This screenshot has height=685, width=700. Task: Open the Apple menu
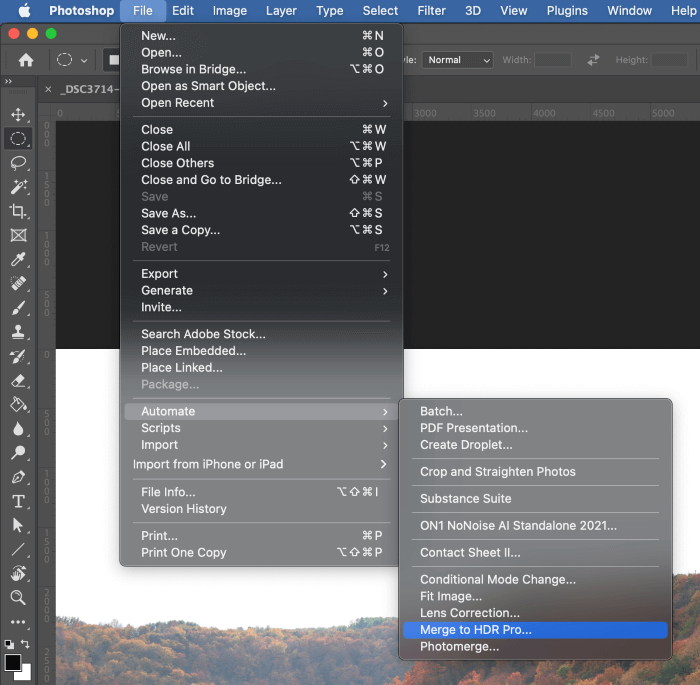(x=22, y=11)
